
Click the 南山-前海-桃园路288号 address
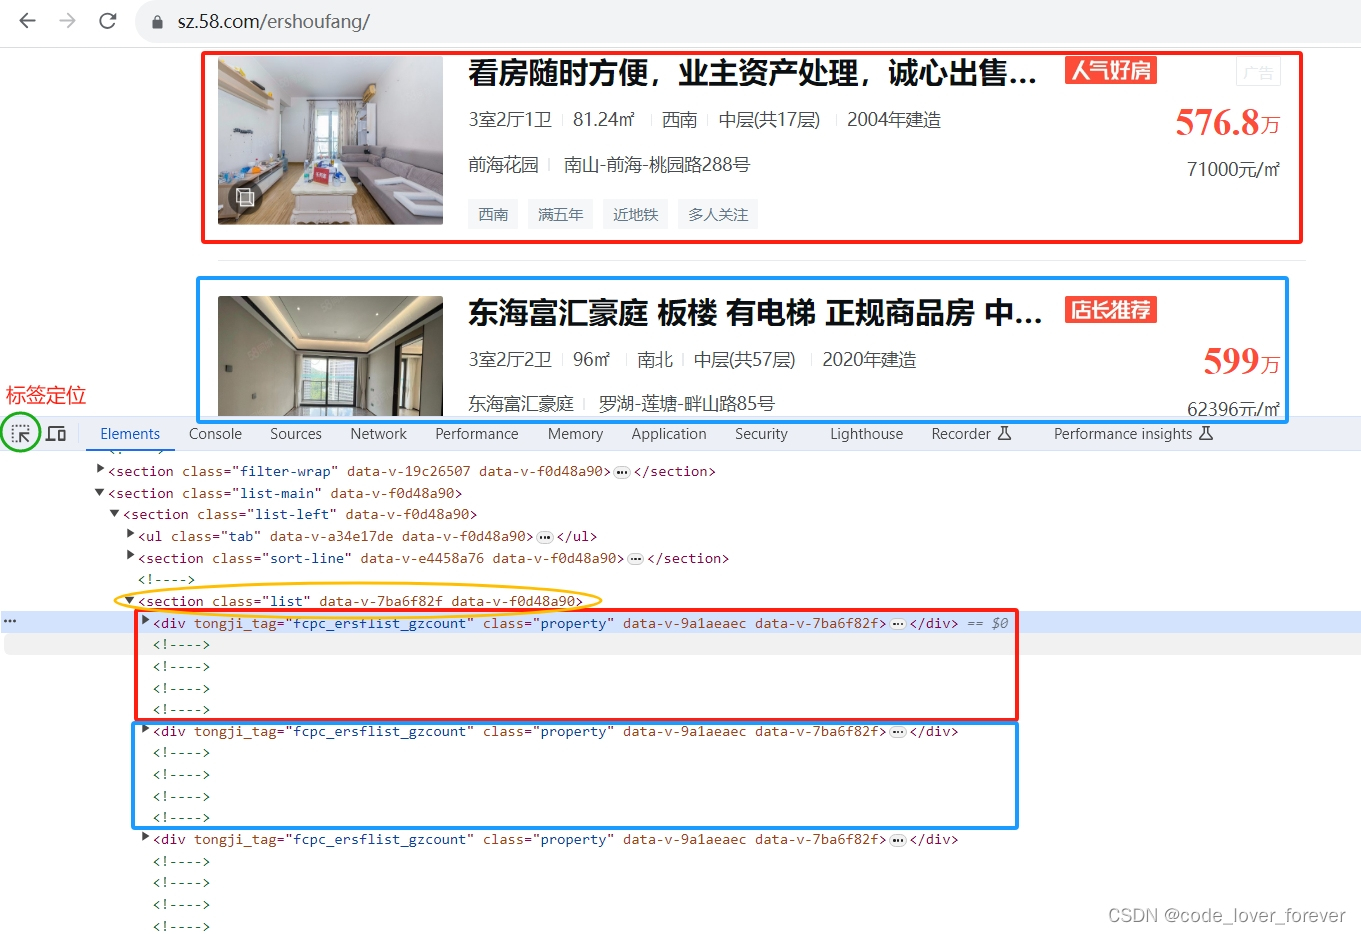(x=657, y=165)
